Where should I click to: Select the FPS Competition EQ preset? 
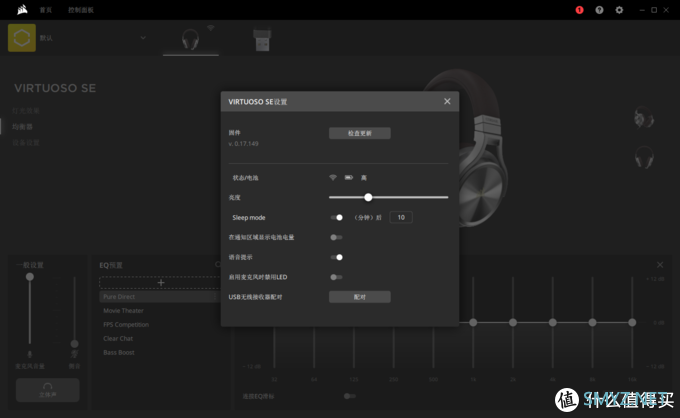pyautogui.click(x=126, y=324)
